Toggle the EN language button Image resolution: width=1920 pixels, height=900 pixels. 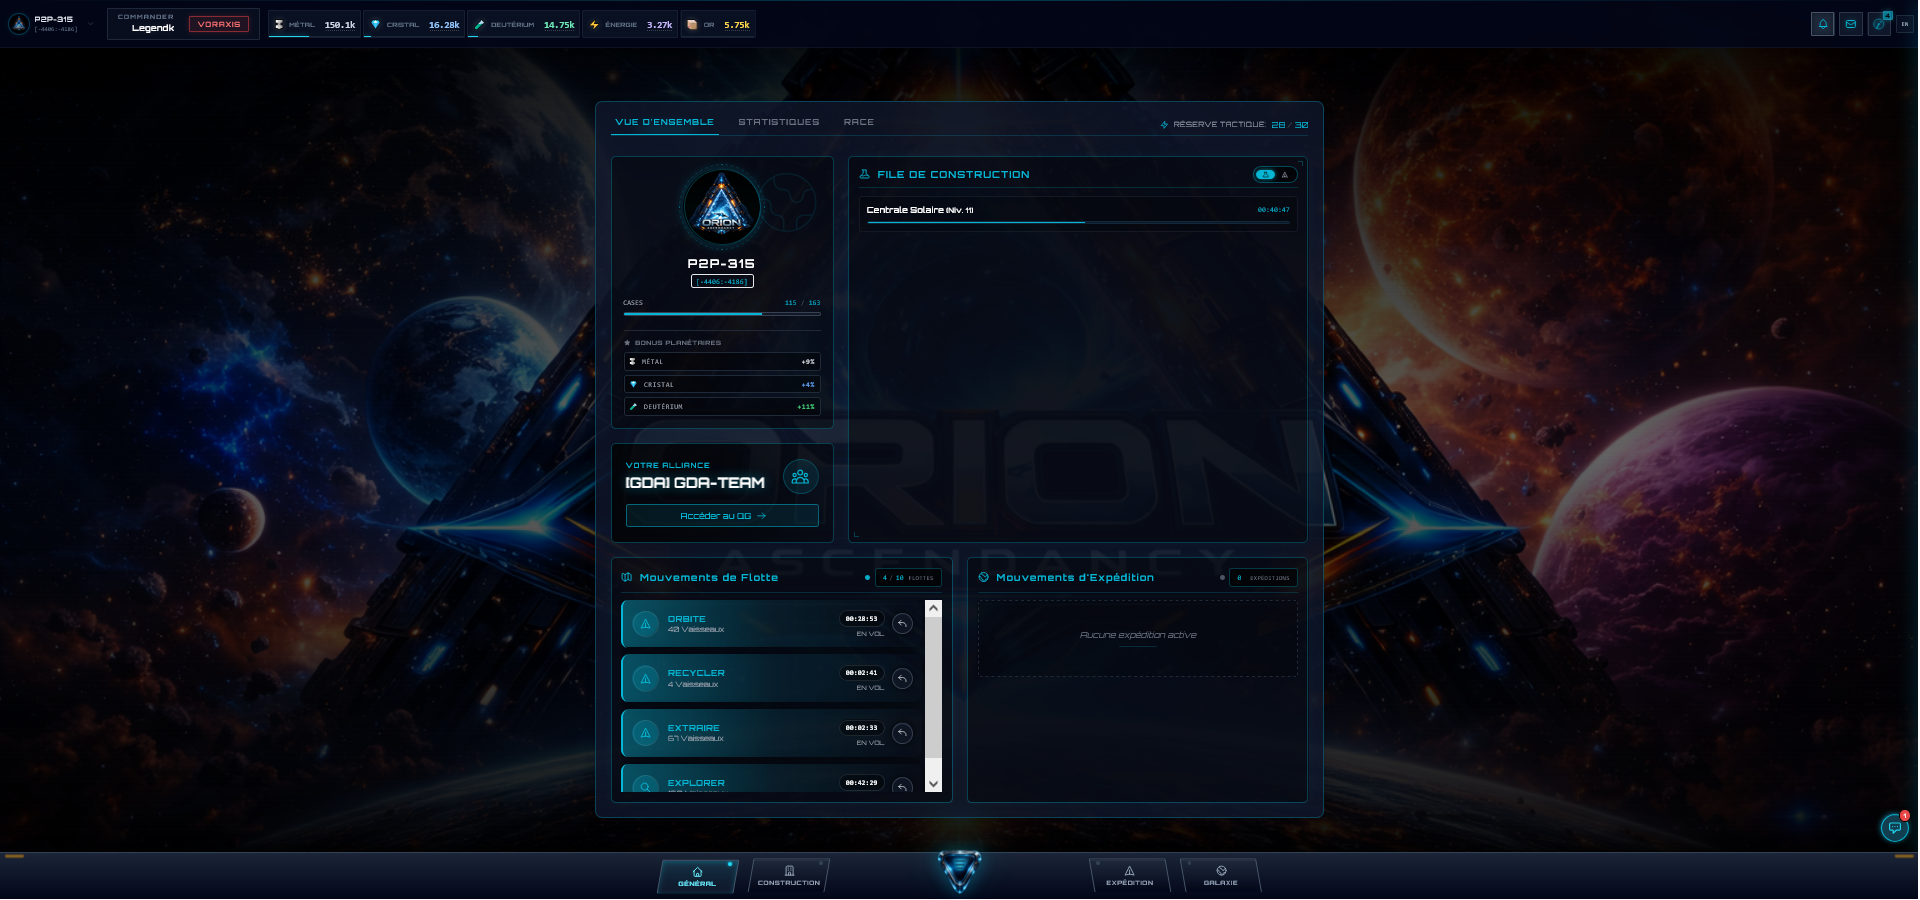(x=1904, y=24)
